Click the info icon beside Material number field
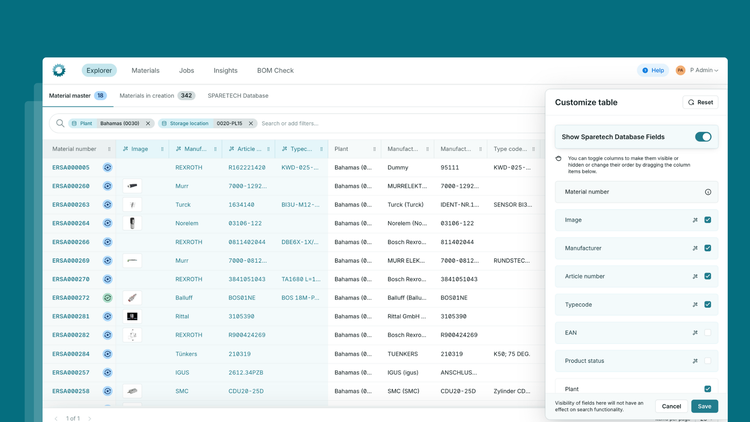This screenshot has width=750, height=422. tap(708, 192)
